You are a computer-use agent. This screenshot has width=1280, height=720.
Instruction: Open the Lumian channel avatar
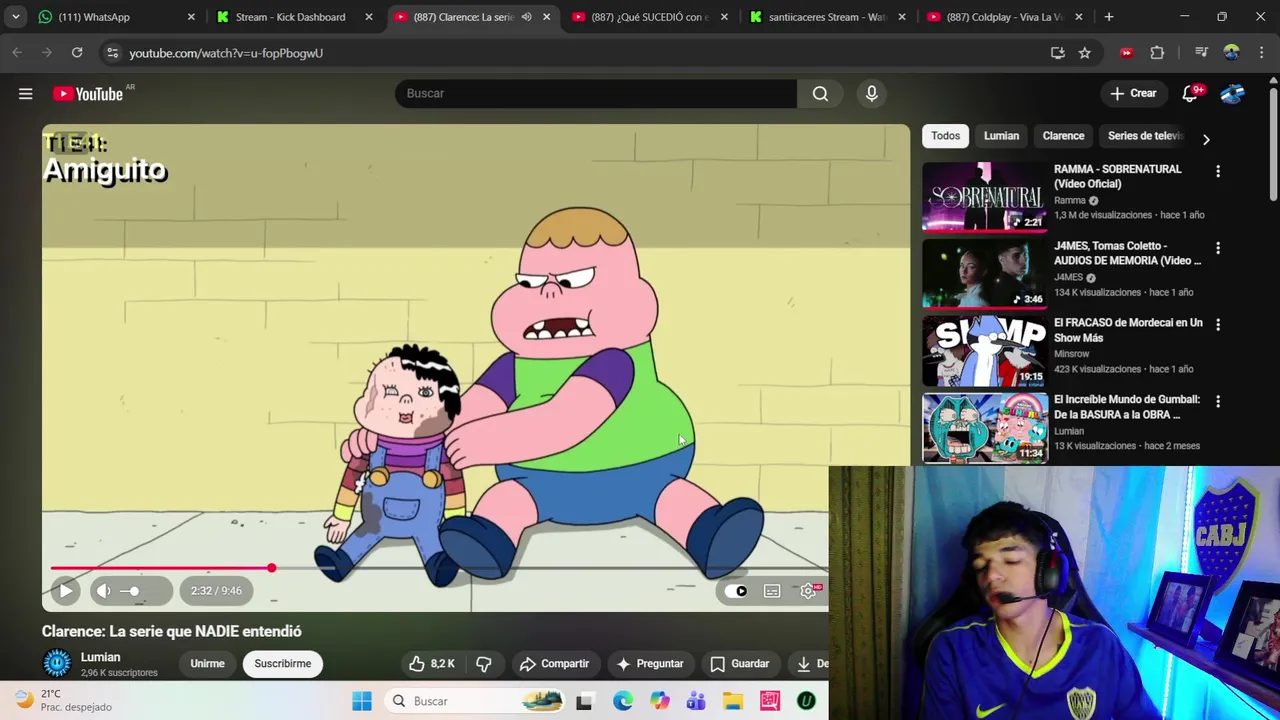coord(57,663)
